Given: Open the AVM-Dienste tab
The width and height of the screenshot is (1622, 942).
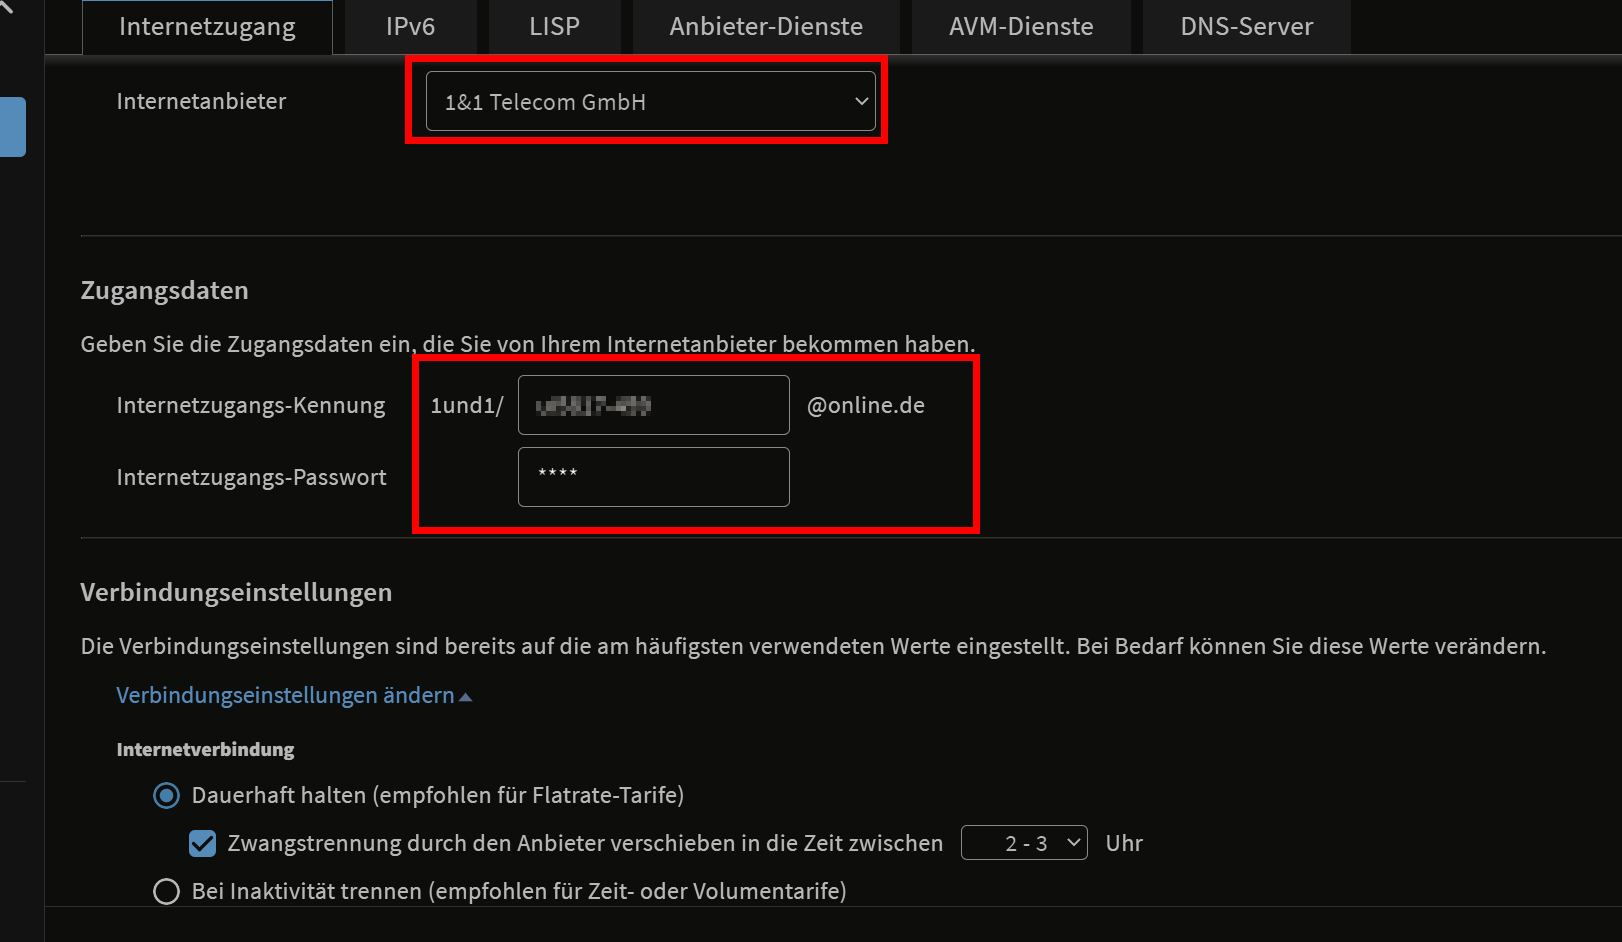Looking at the screenshot, I should point(1021,27).
